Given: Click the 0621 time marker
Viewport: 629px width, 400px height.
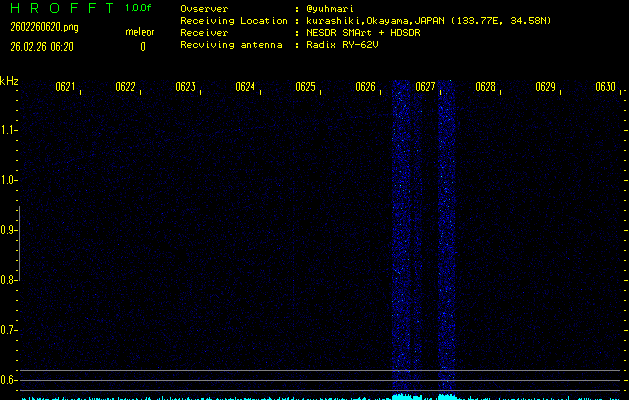Looking at the screenshot, I should pos(65,87).
